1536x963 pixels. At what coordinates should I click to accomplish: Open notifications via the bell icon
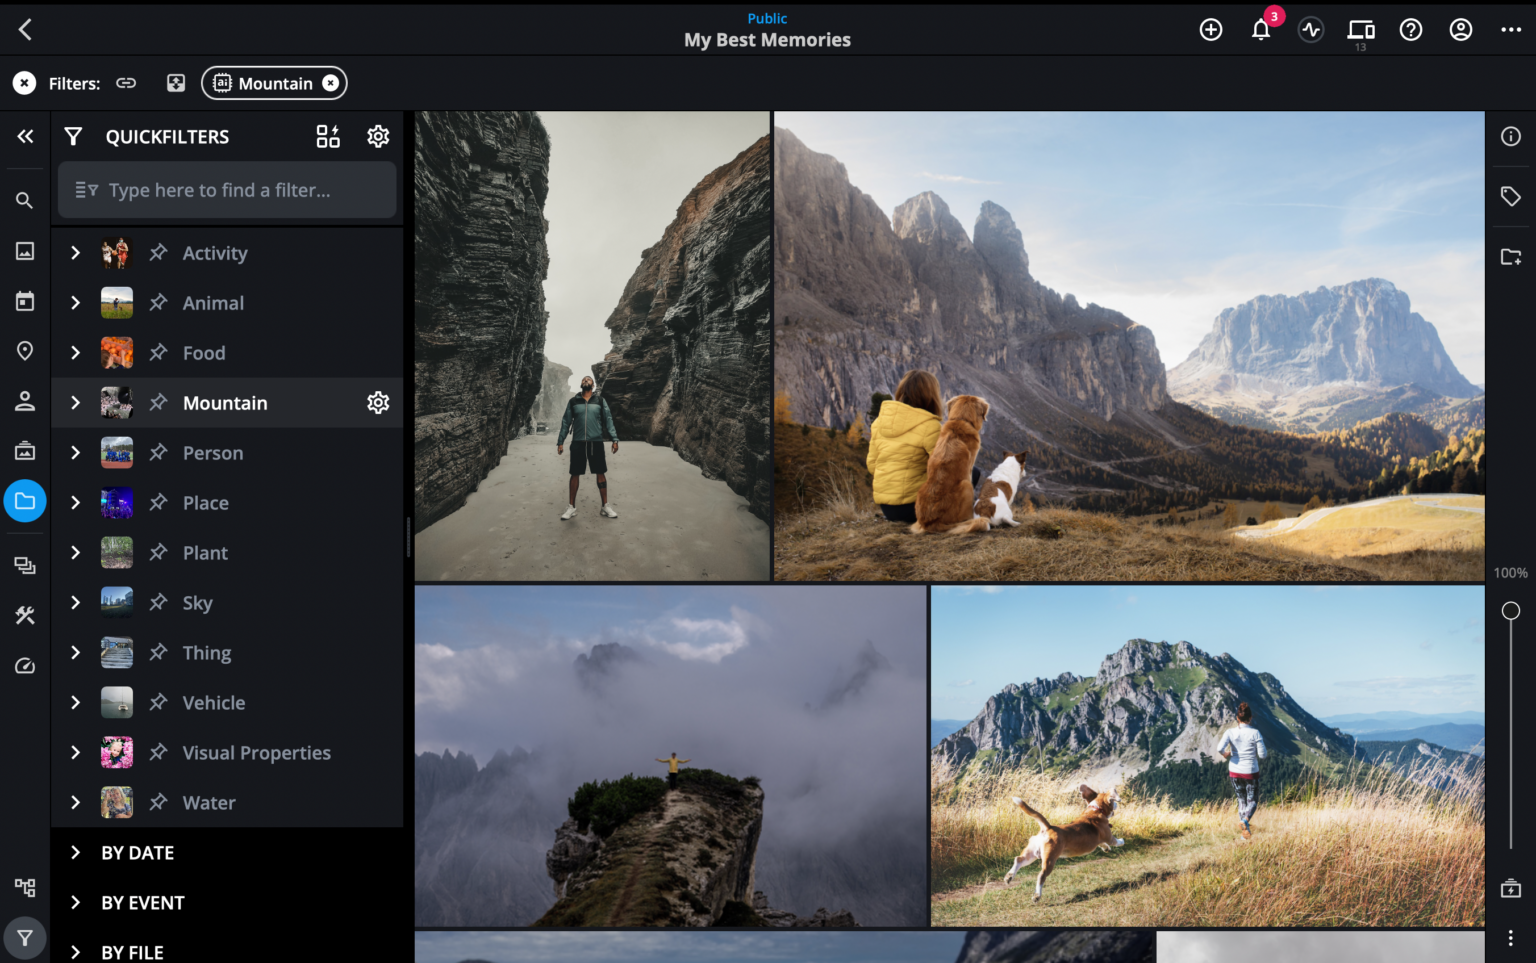[1260, 29]
